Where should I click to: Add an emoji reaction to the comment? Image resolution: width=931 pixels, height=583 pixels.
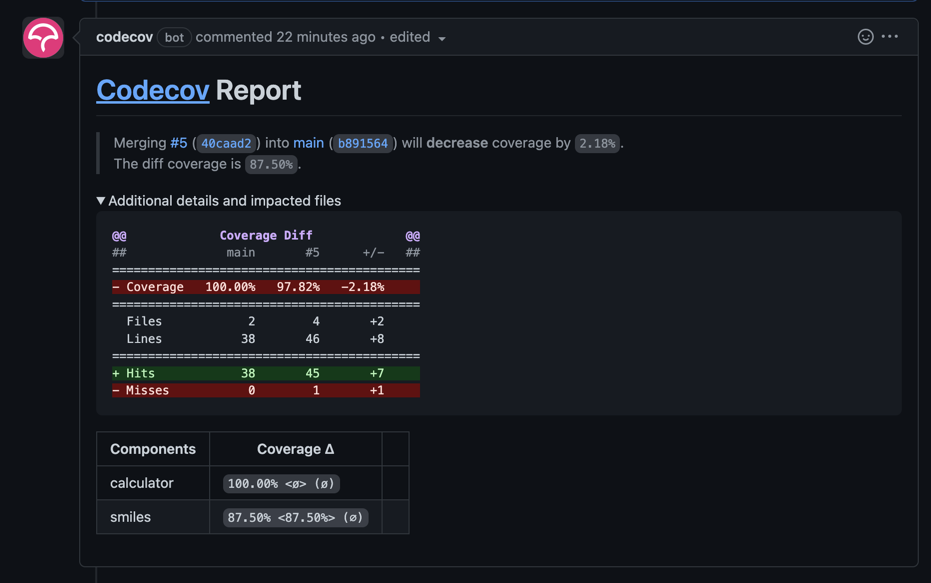[x=865, y=37]
